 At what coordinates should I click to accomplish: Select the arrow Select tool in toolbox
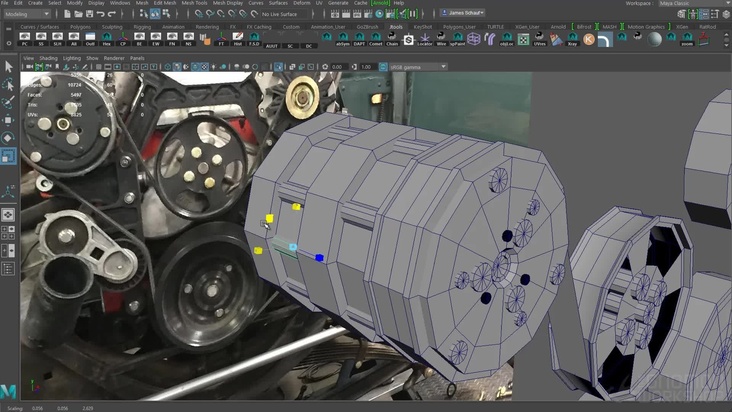[x=8, y=66]
